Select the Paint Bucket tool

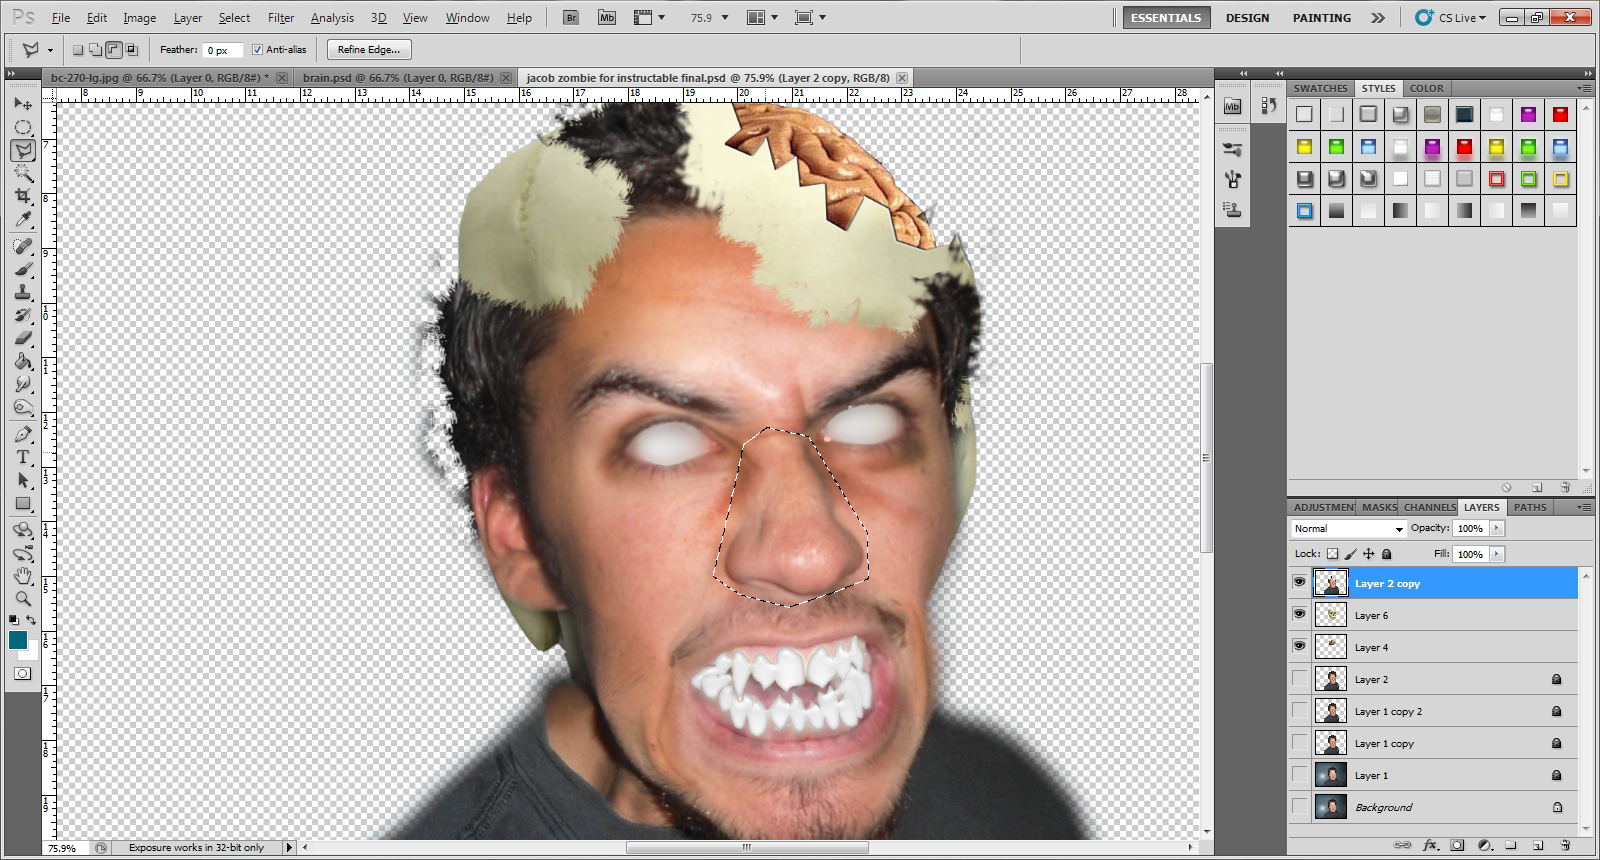click(23, 361)
